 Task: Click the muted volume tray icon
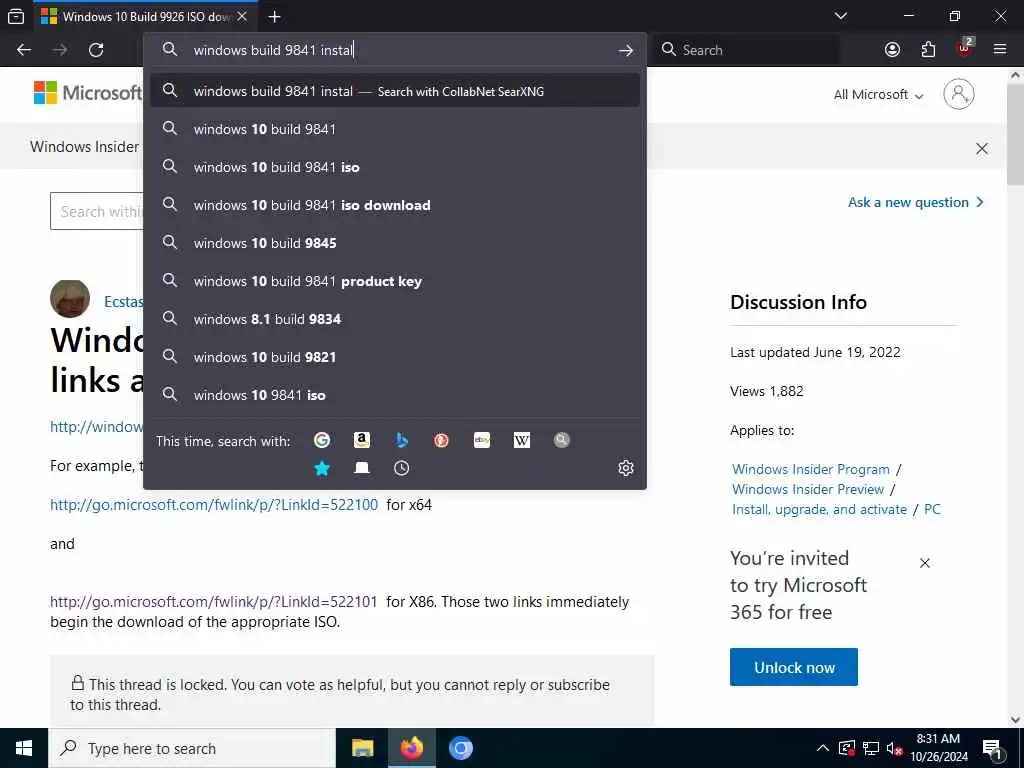894,749
